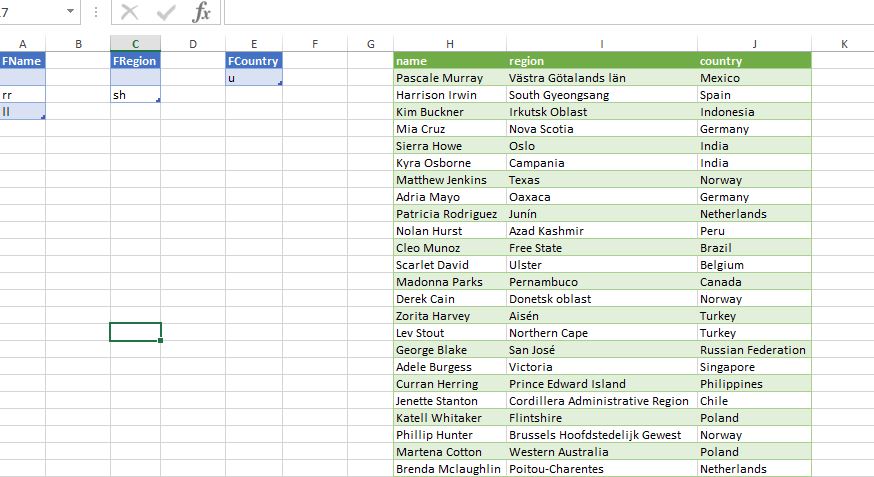Viewport: 874px width, 477px height.
Task: Select column C header
Action: (x=135, y=44)
